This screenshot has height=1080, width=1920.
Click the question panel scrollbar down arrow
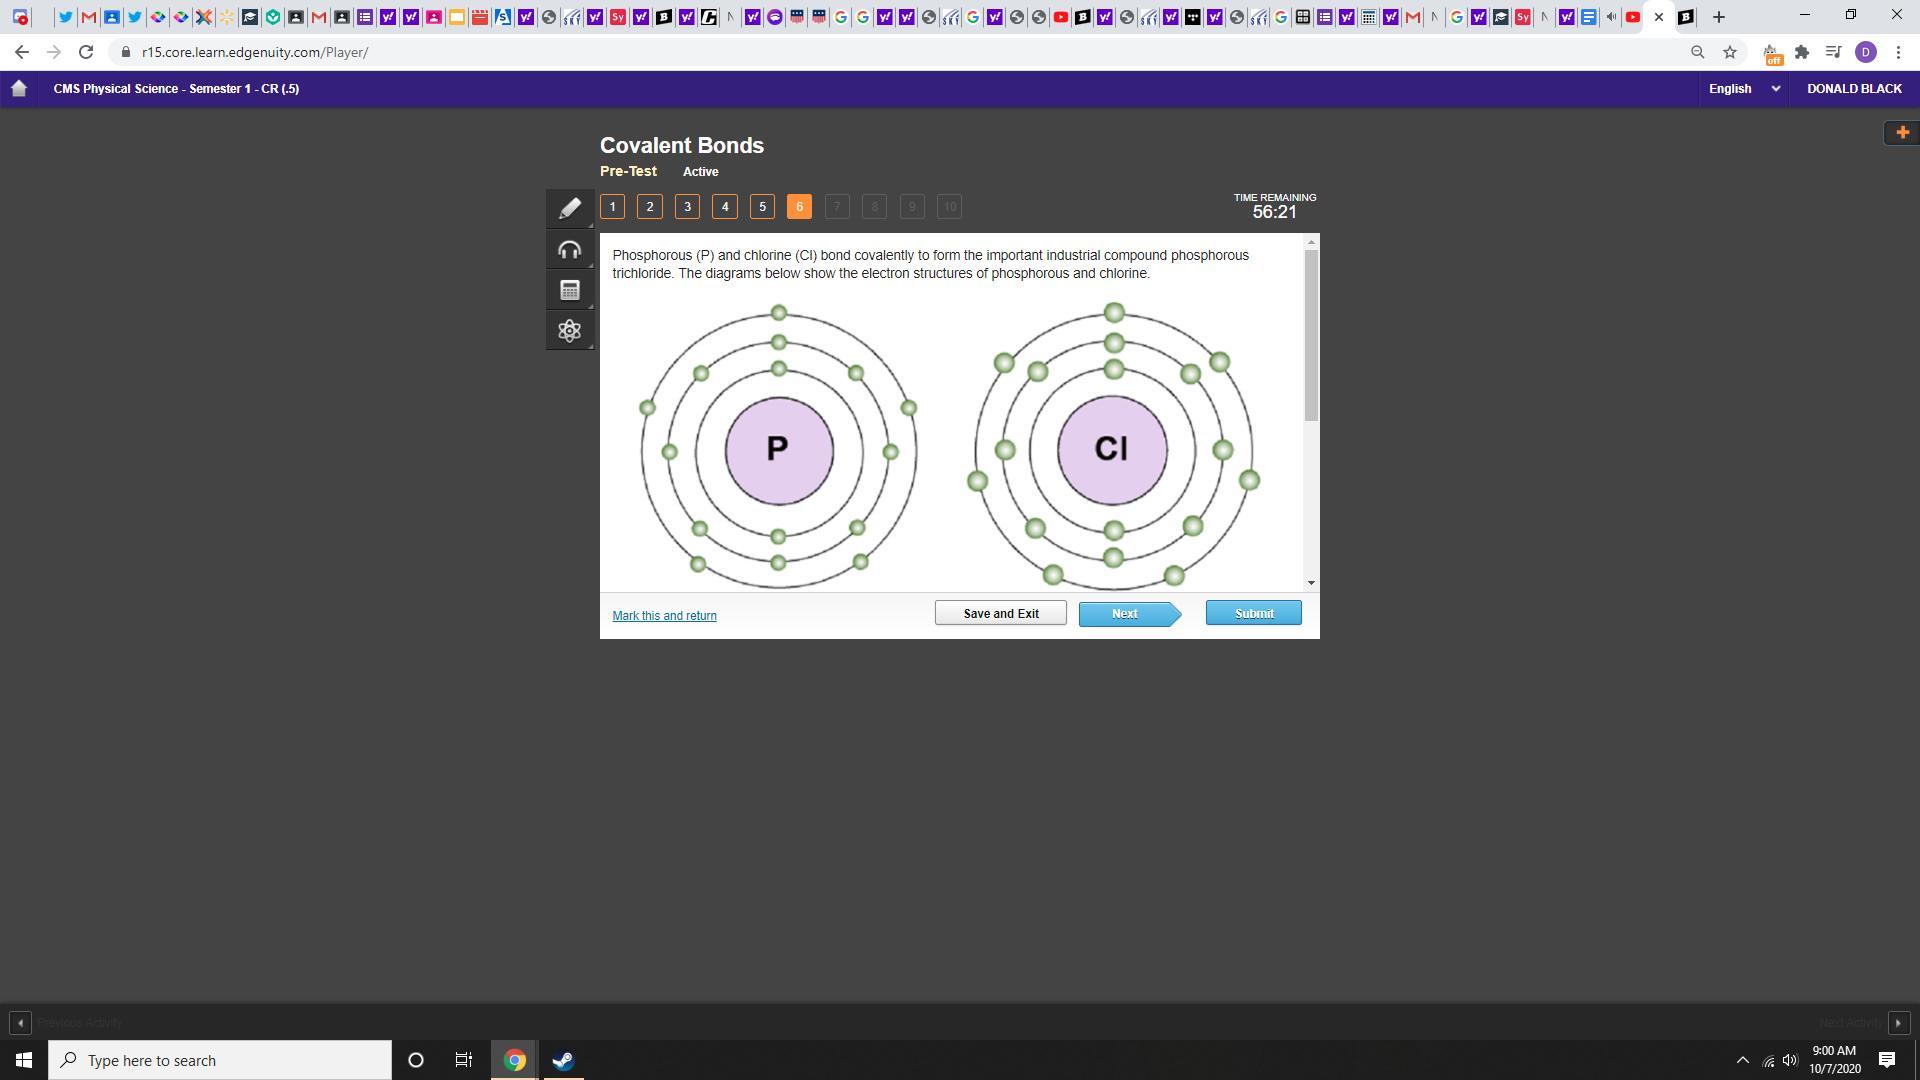[x=1311, y=583]
